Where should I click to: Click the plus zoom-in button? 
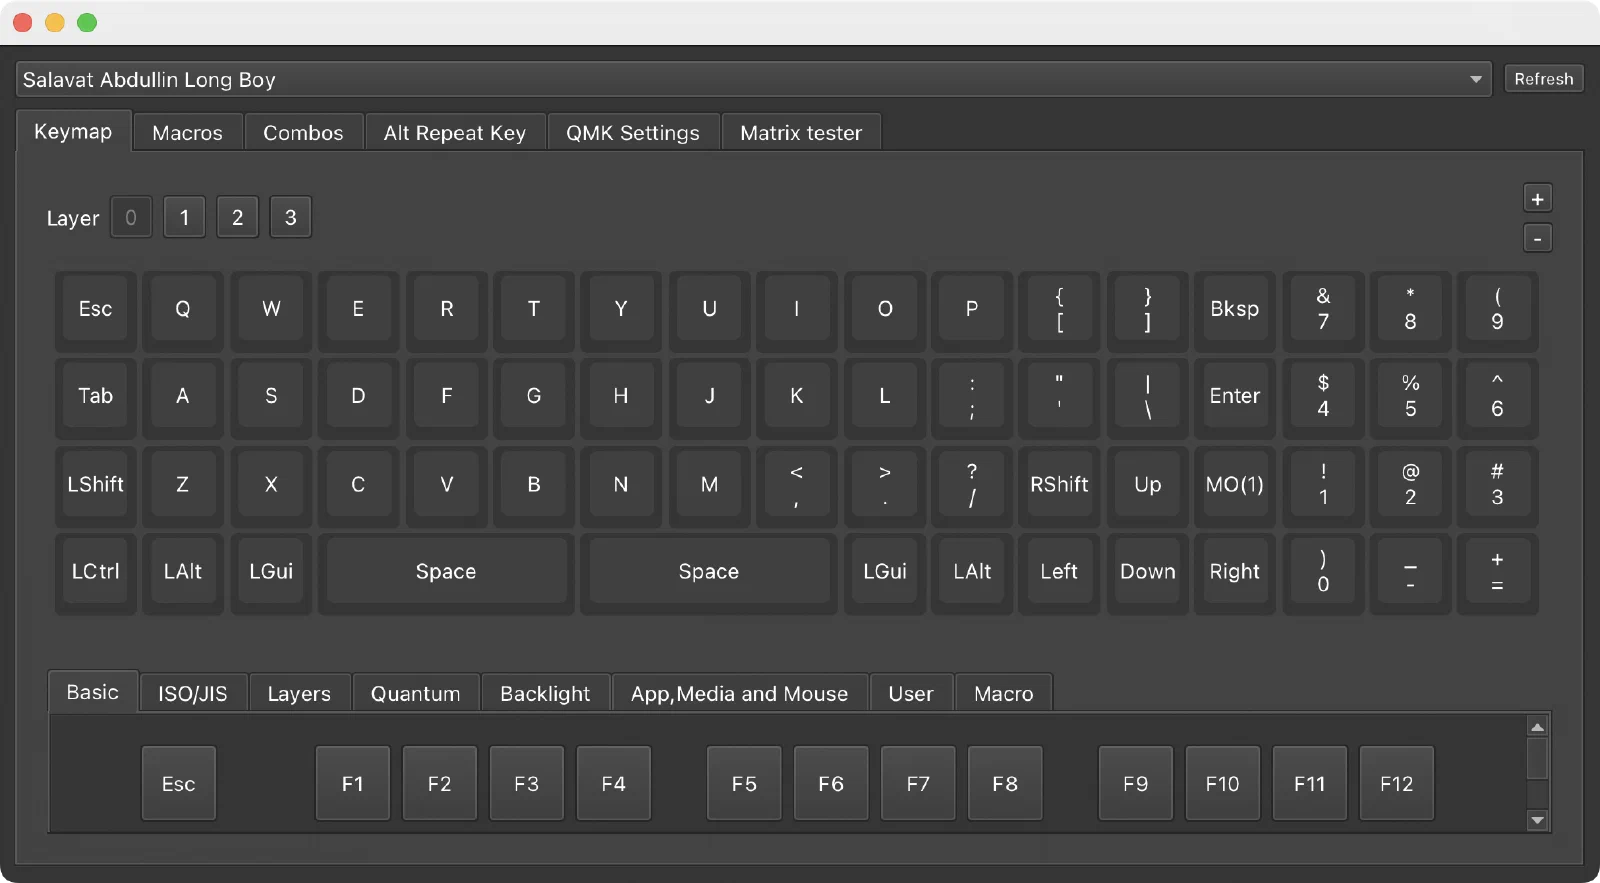pyautogui.click(x=1537, y=199)
